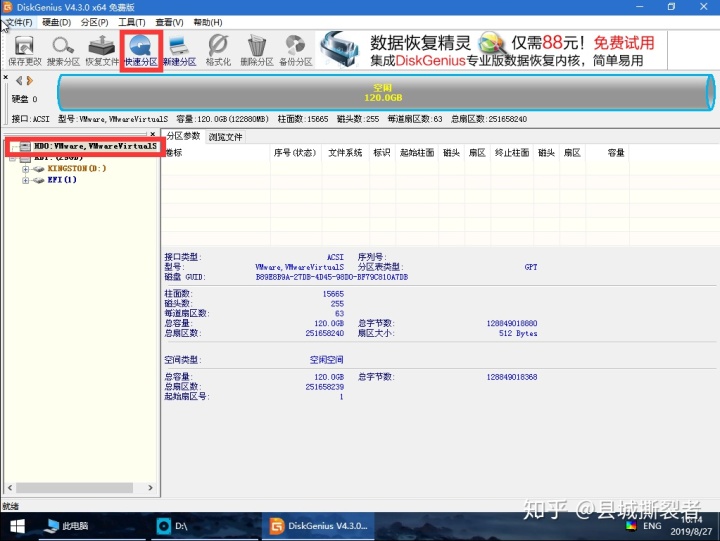This screenshot has width=720, height=541.
Task: Close the disk map pane with its x
Action: [x=6, y=77]
